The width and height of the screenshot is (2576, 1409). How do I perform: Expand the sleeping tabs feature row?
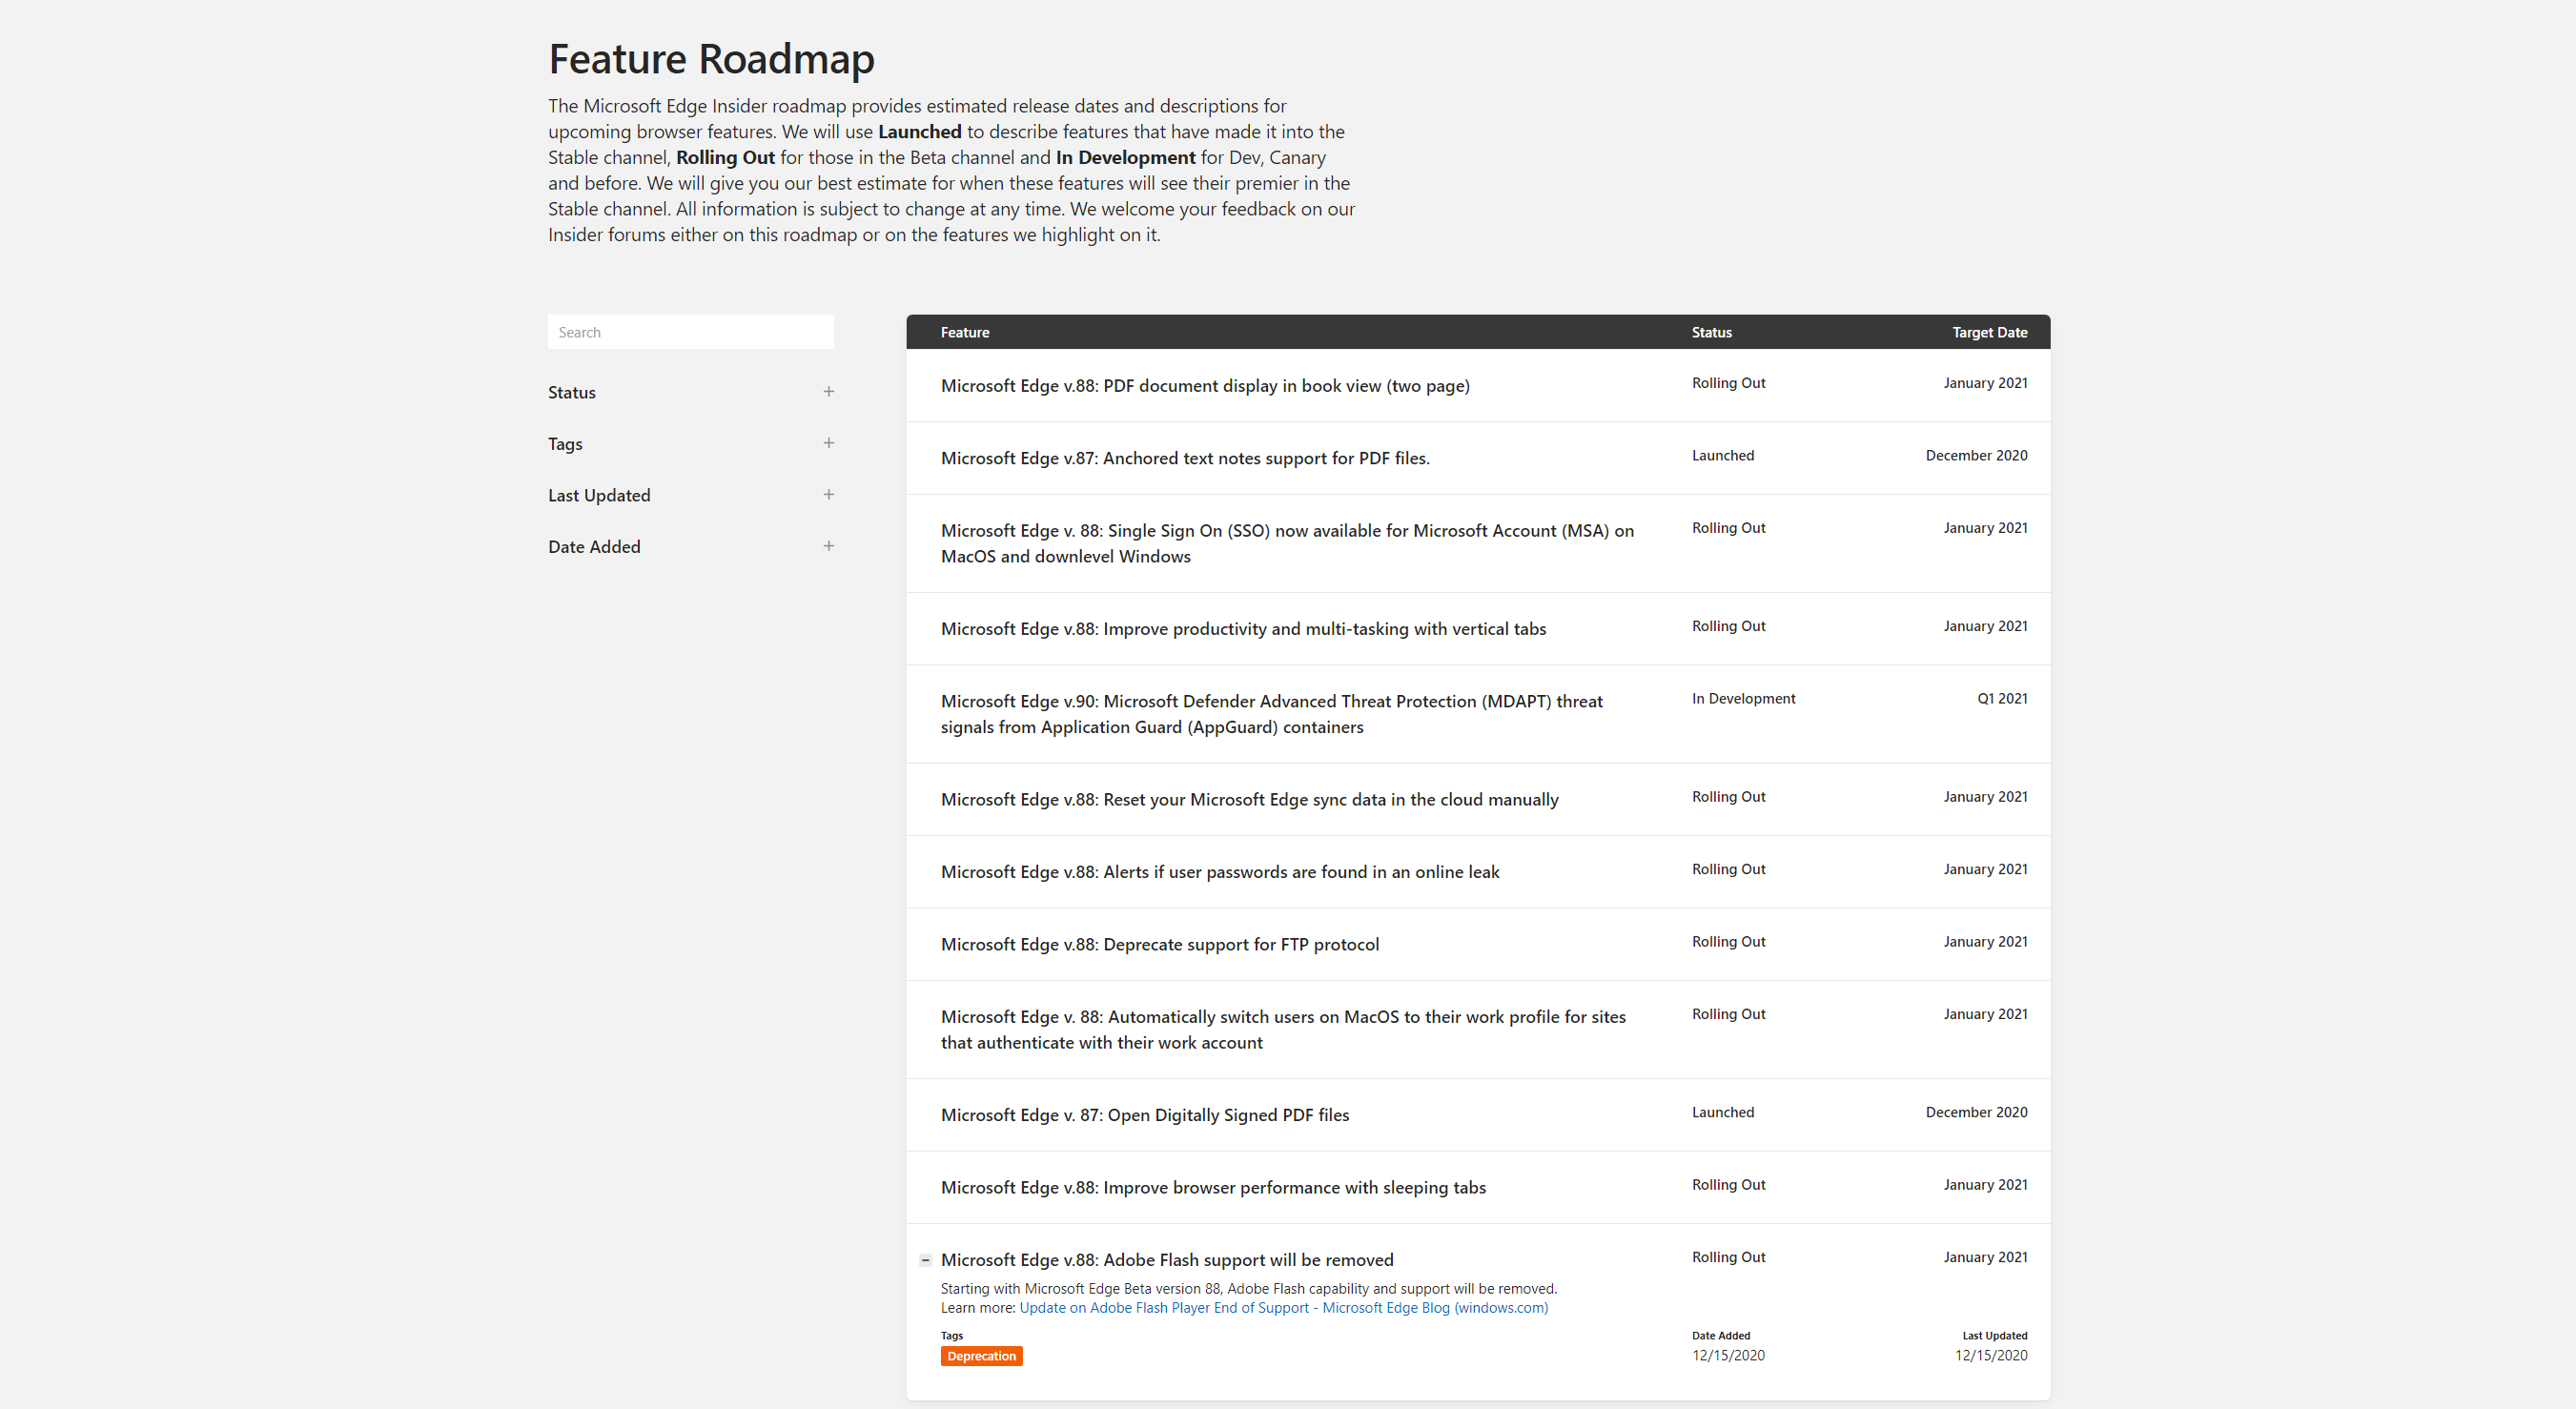1212,1188
